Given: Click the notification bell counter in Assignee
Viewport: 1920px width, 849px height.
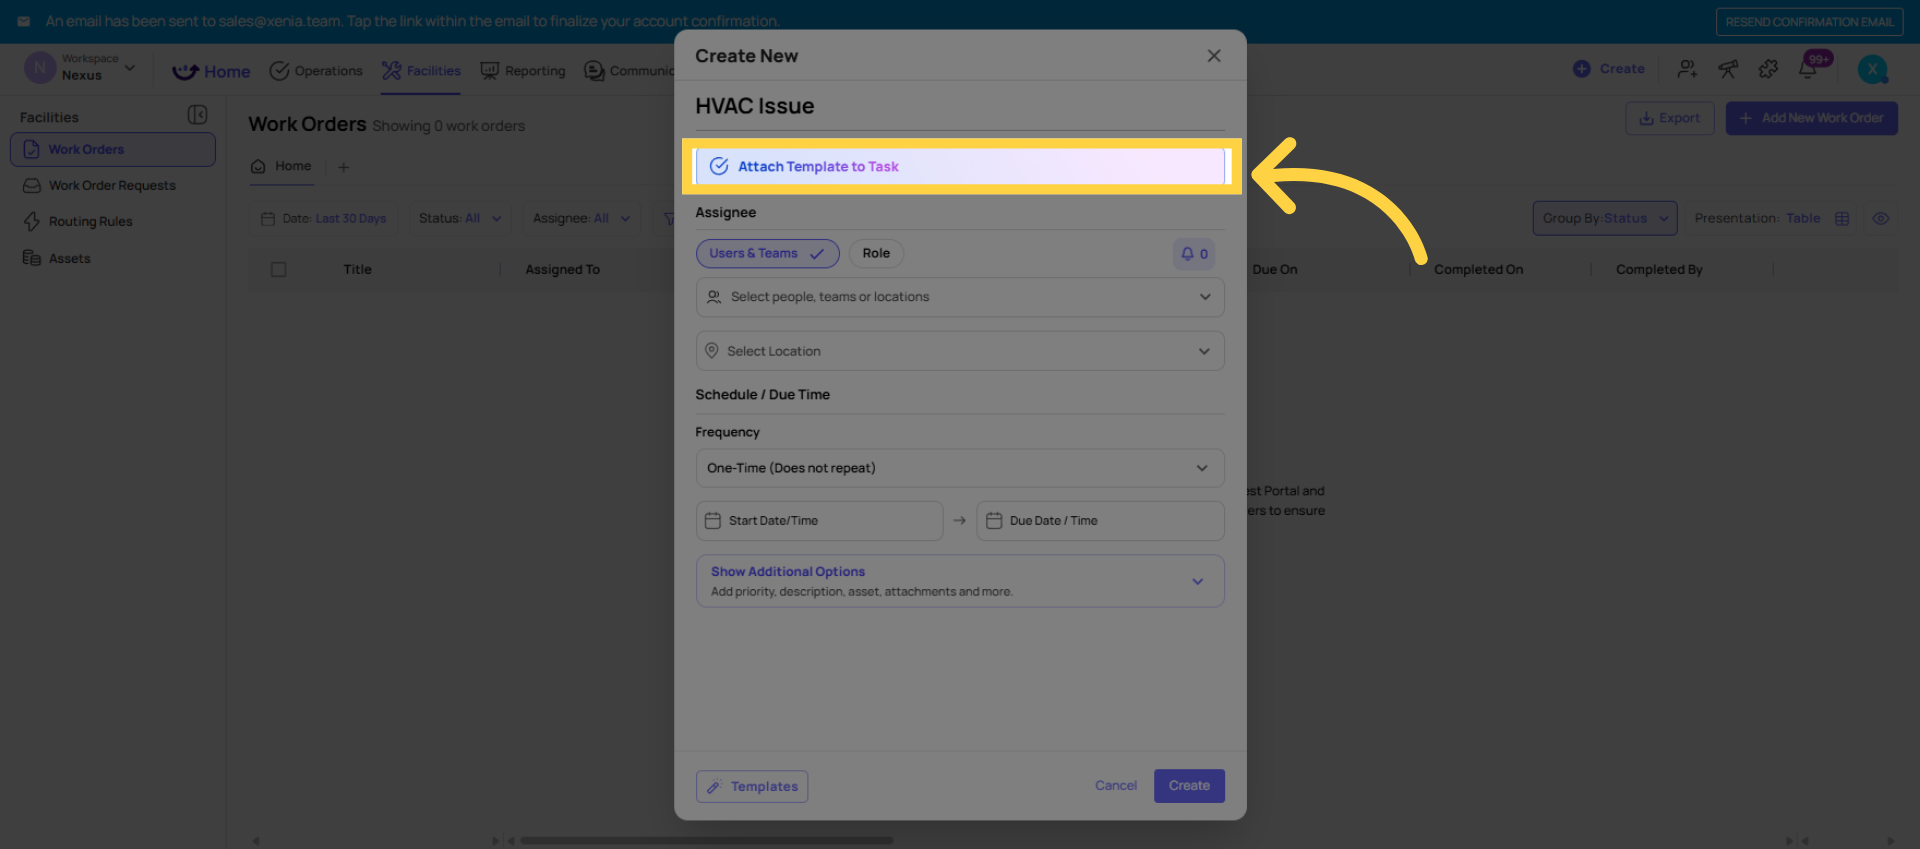Looking at the screenshot, I should pyautogui.click(x=1194, y=254).
